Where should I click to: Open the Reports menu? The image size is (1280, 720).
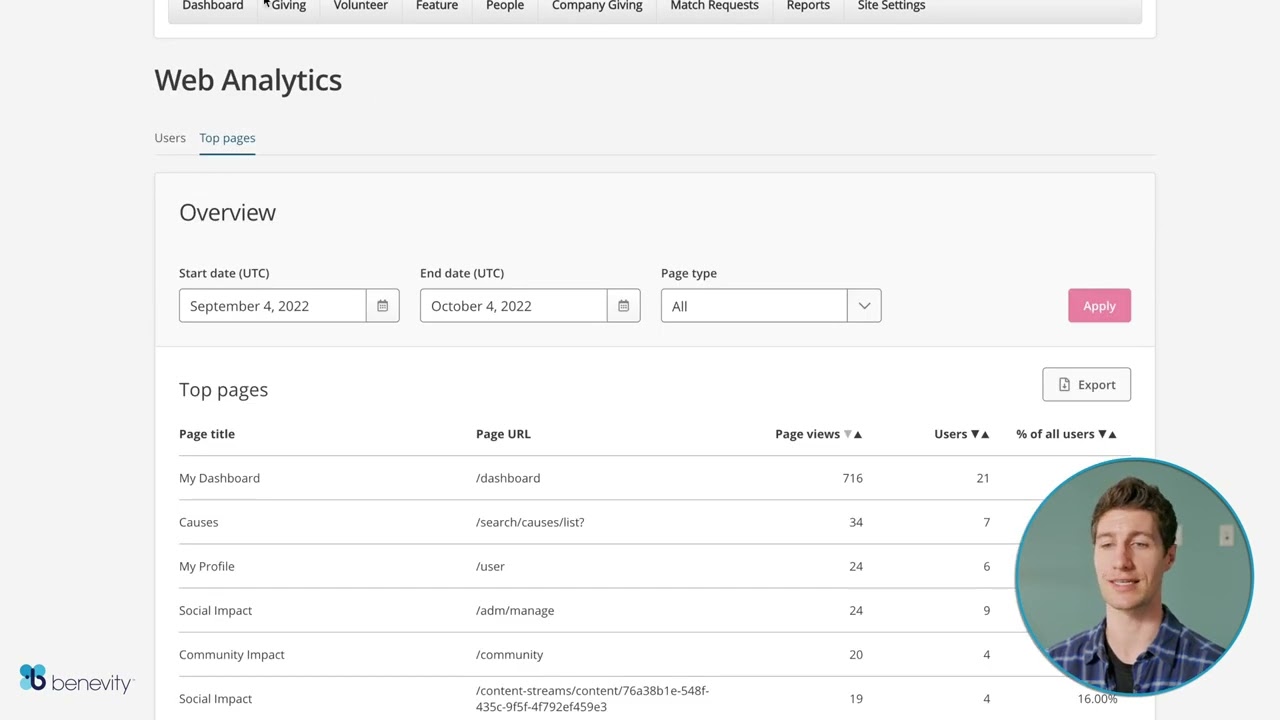(808, 6)
